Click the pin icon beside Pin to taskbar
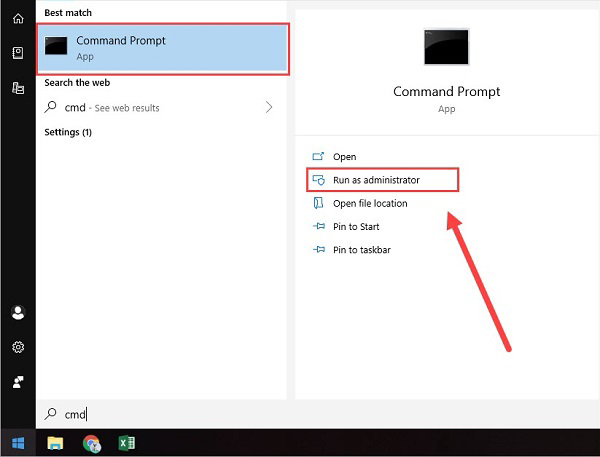600x457 pixels. tap(319, 250)
